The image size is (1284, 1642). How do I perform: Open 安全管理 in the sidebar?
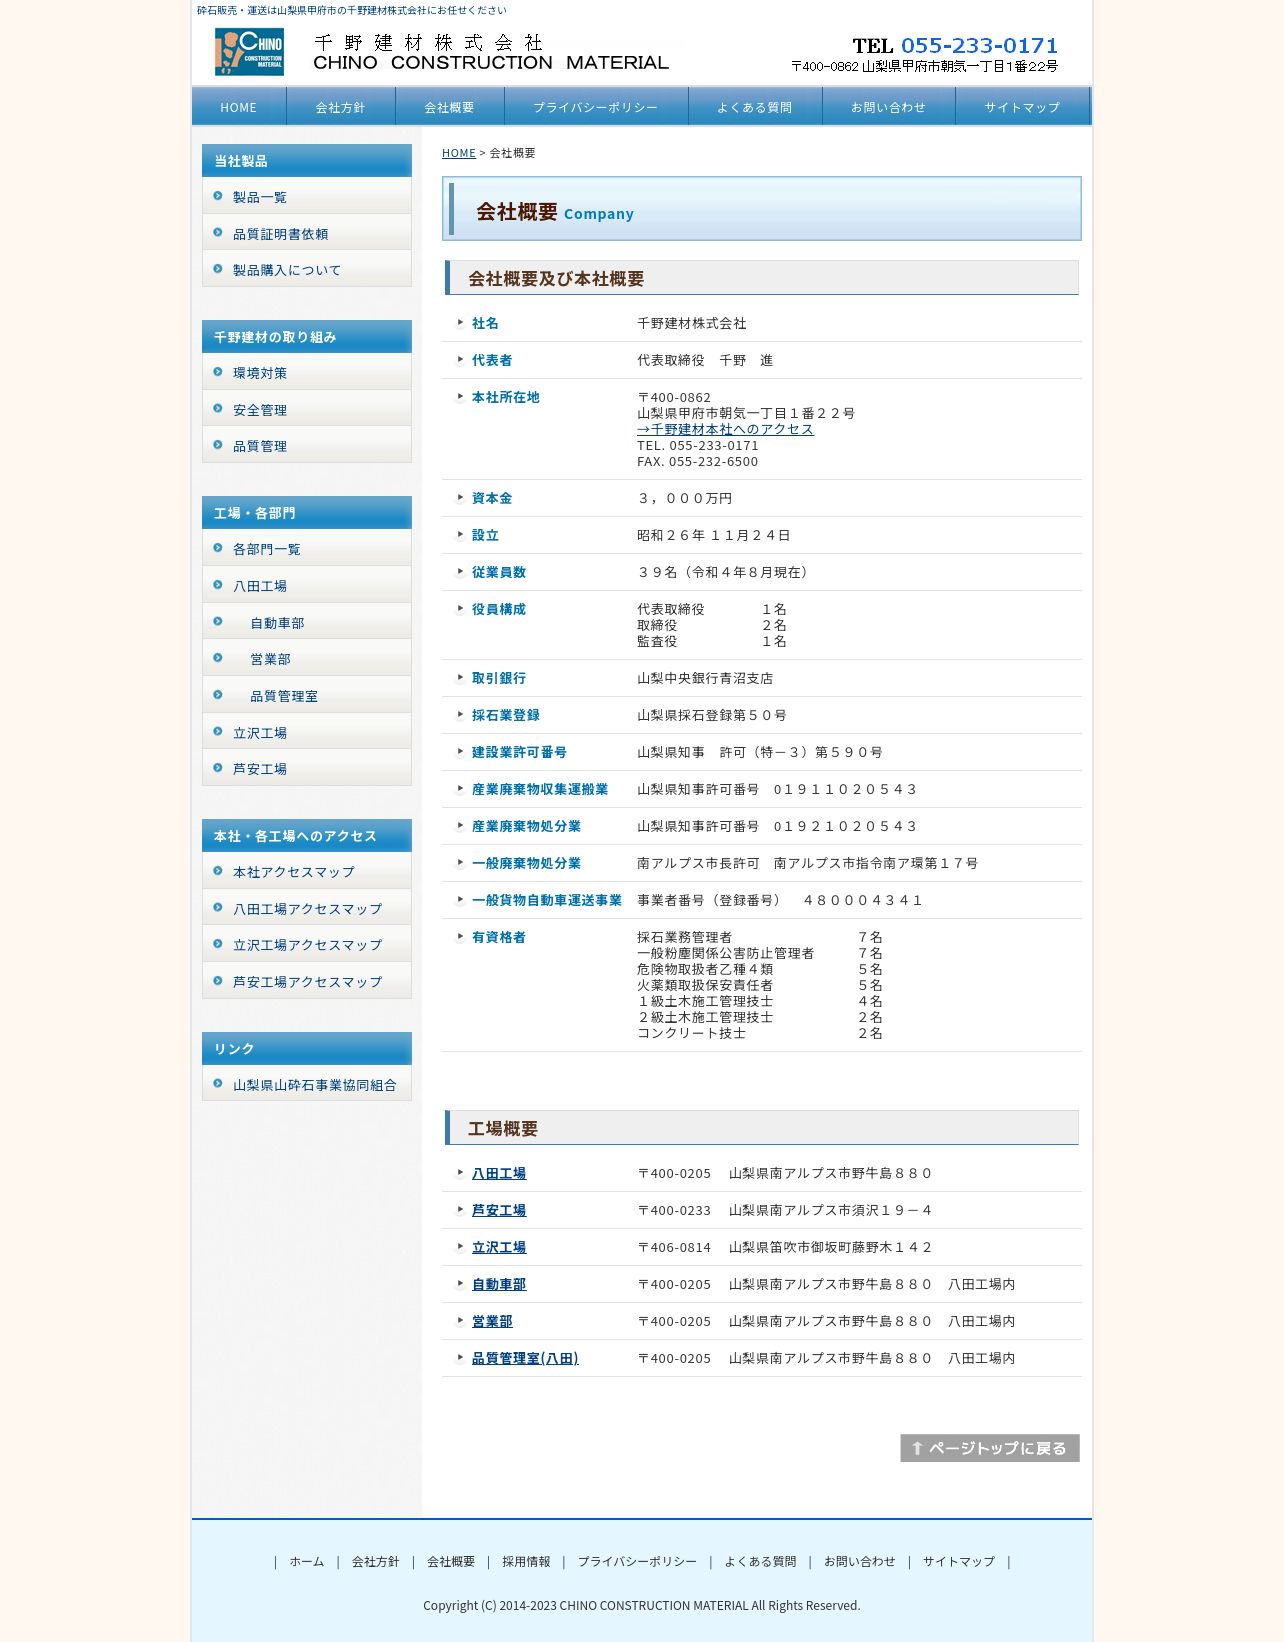307,410
